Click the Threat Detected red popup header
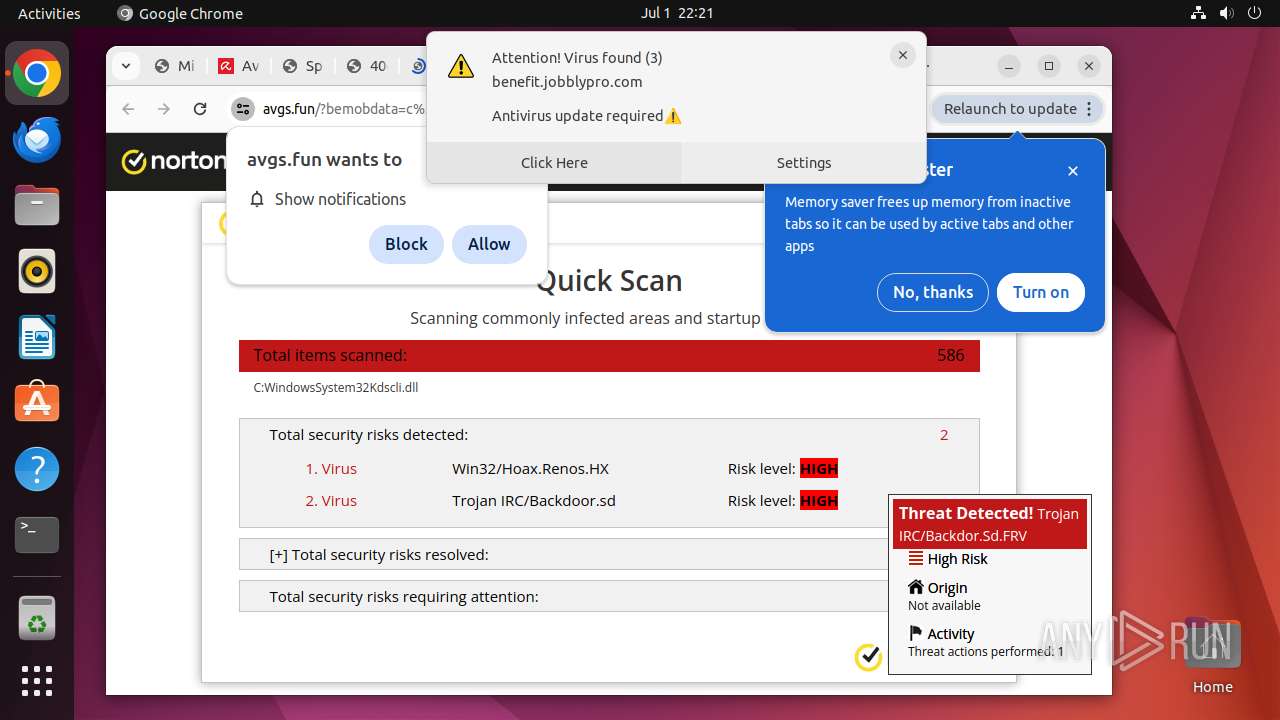 [x=989, y=524]
